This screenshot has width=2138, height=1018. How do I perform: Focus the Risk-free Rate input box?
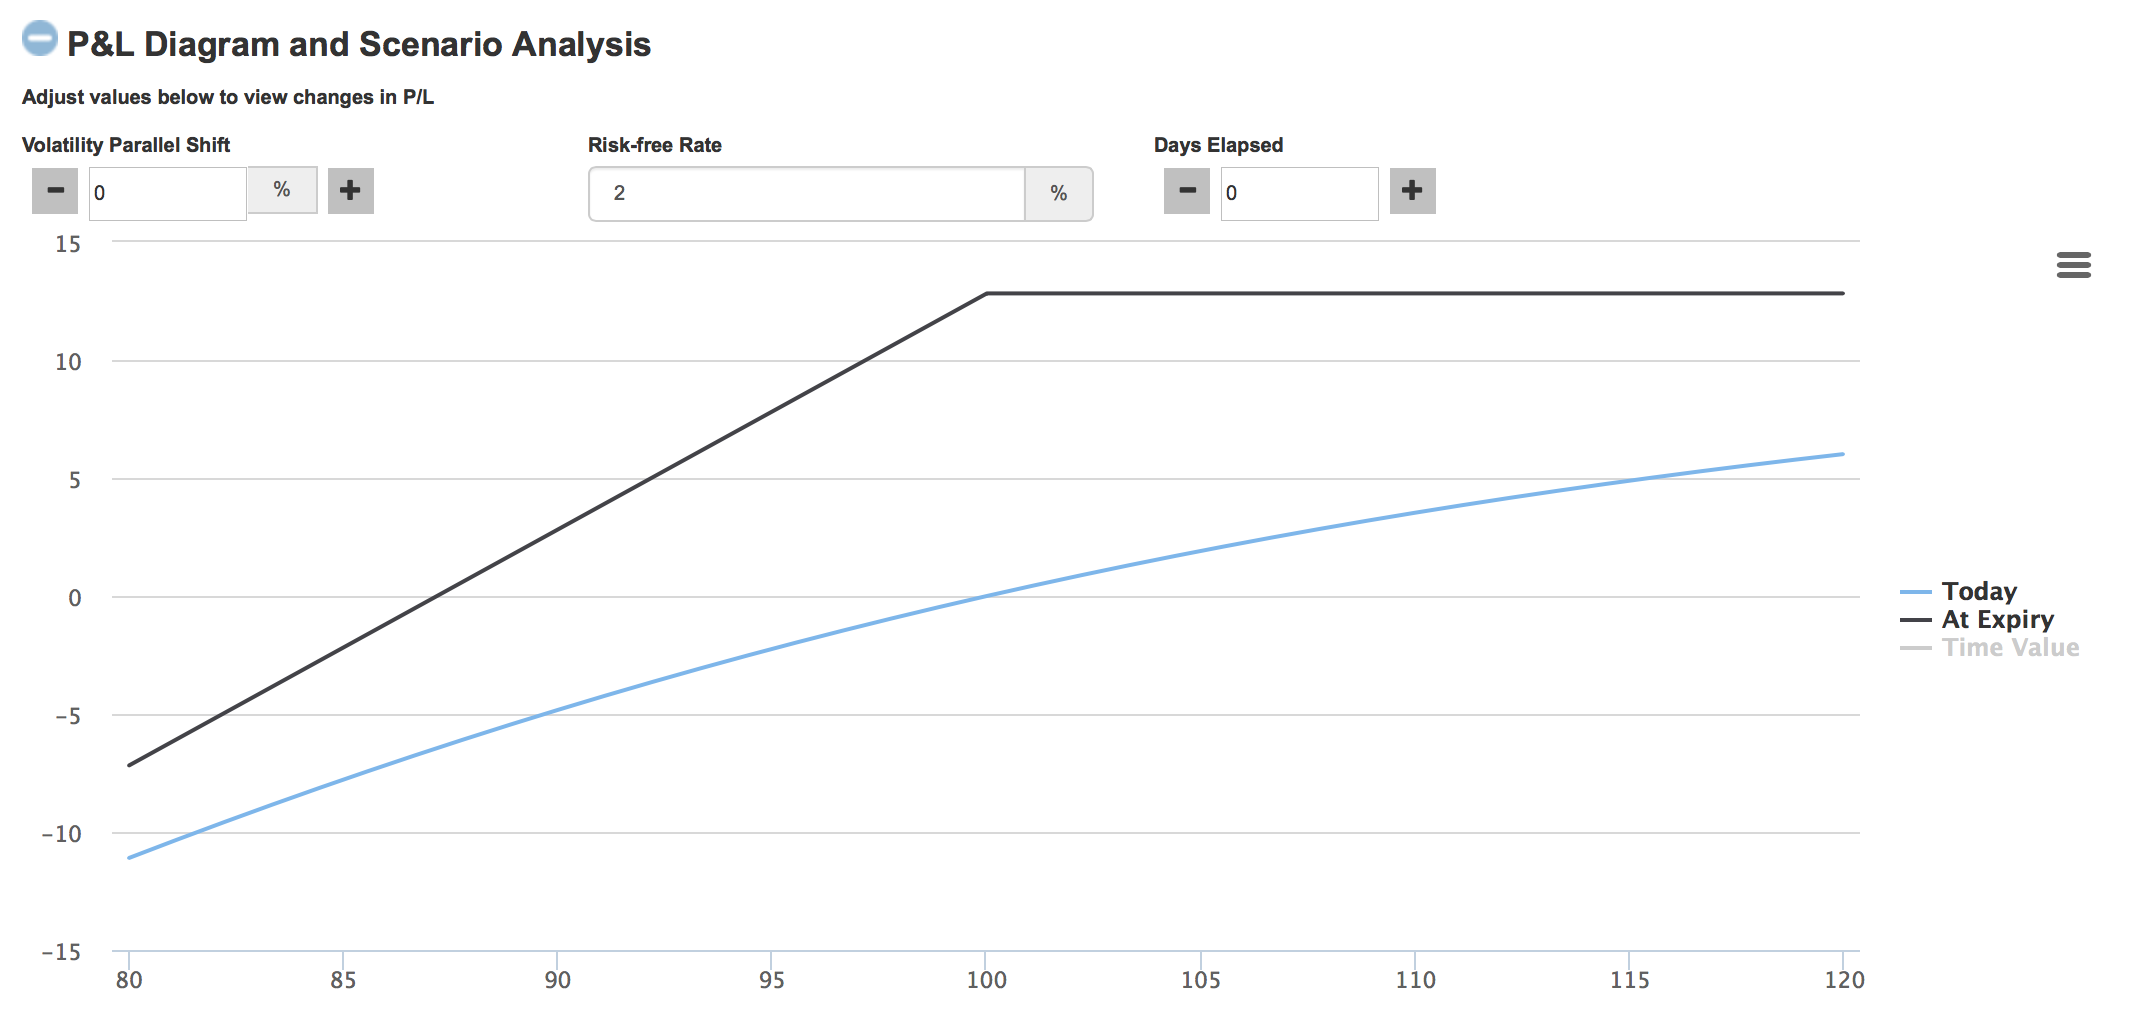[807, 194]
